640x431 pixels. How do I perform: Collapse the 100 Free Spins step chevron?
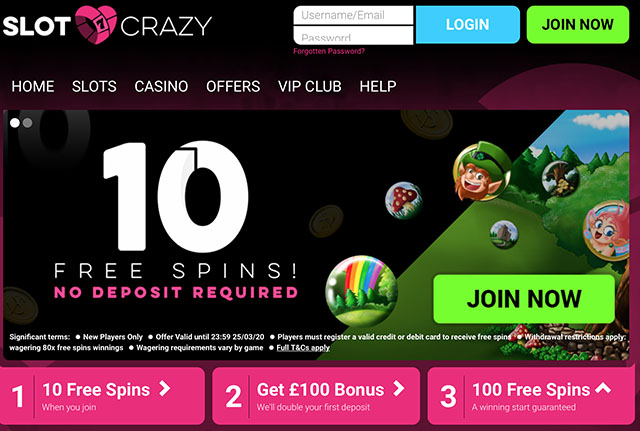603,388
